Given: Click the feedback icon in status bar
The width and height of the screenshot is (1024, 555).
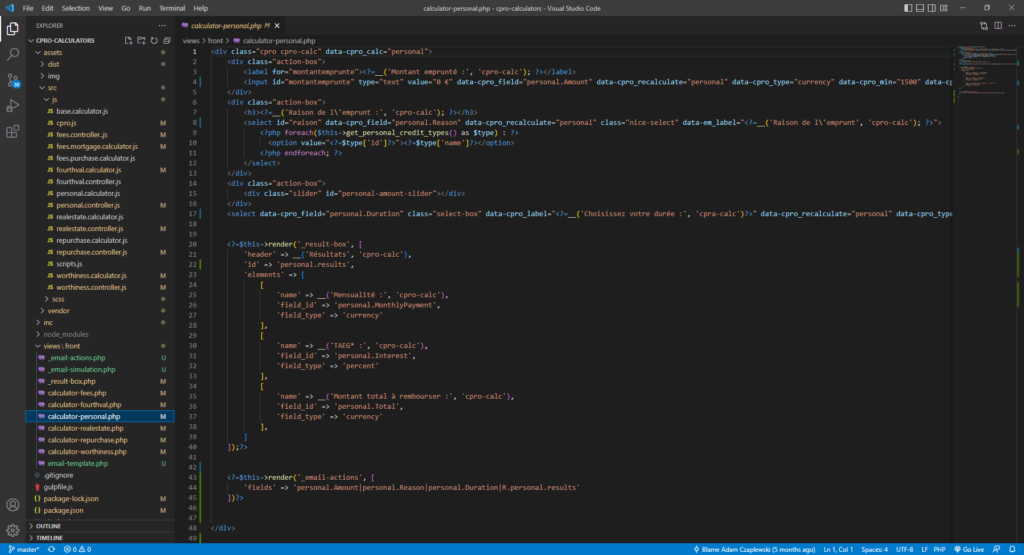Looking at the screenshot, I should [997, 549].
